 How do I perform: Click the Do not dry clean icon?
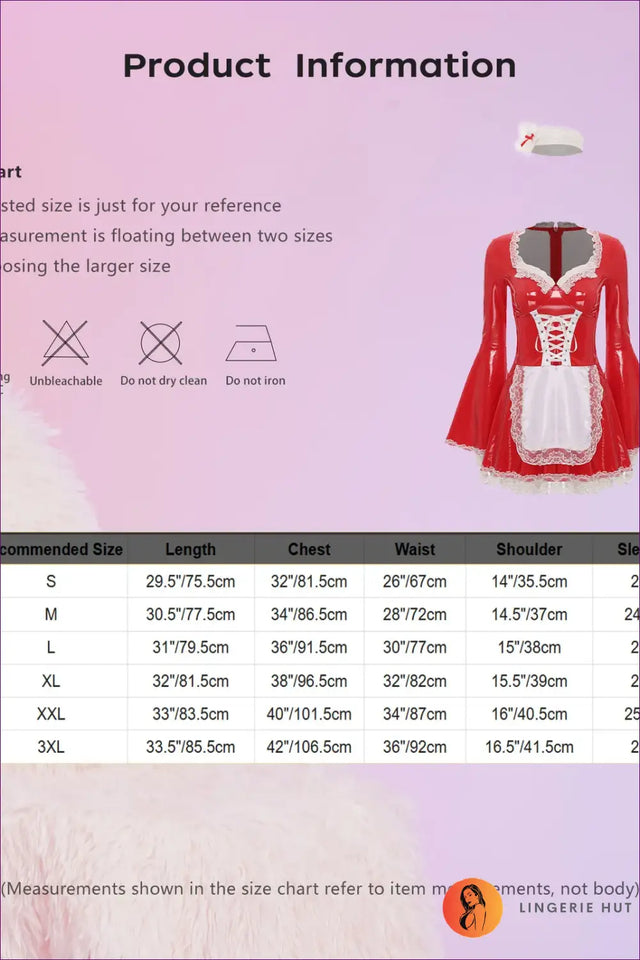(x=160, y=343)
